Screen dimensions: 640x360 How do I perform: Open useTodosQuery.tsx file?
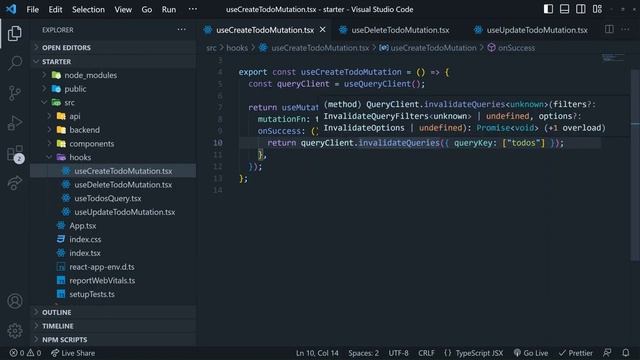pos(113,198)
